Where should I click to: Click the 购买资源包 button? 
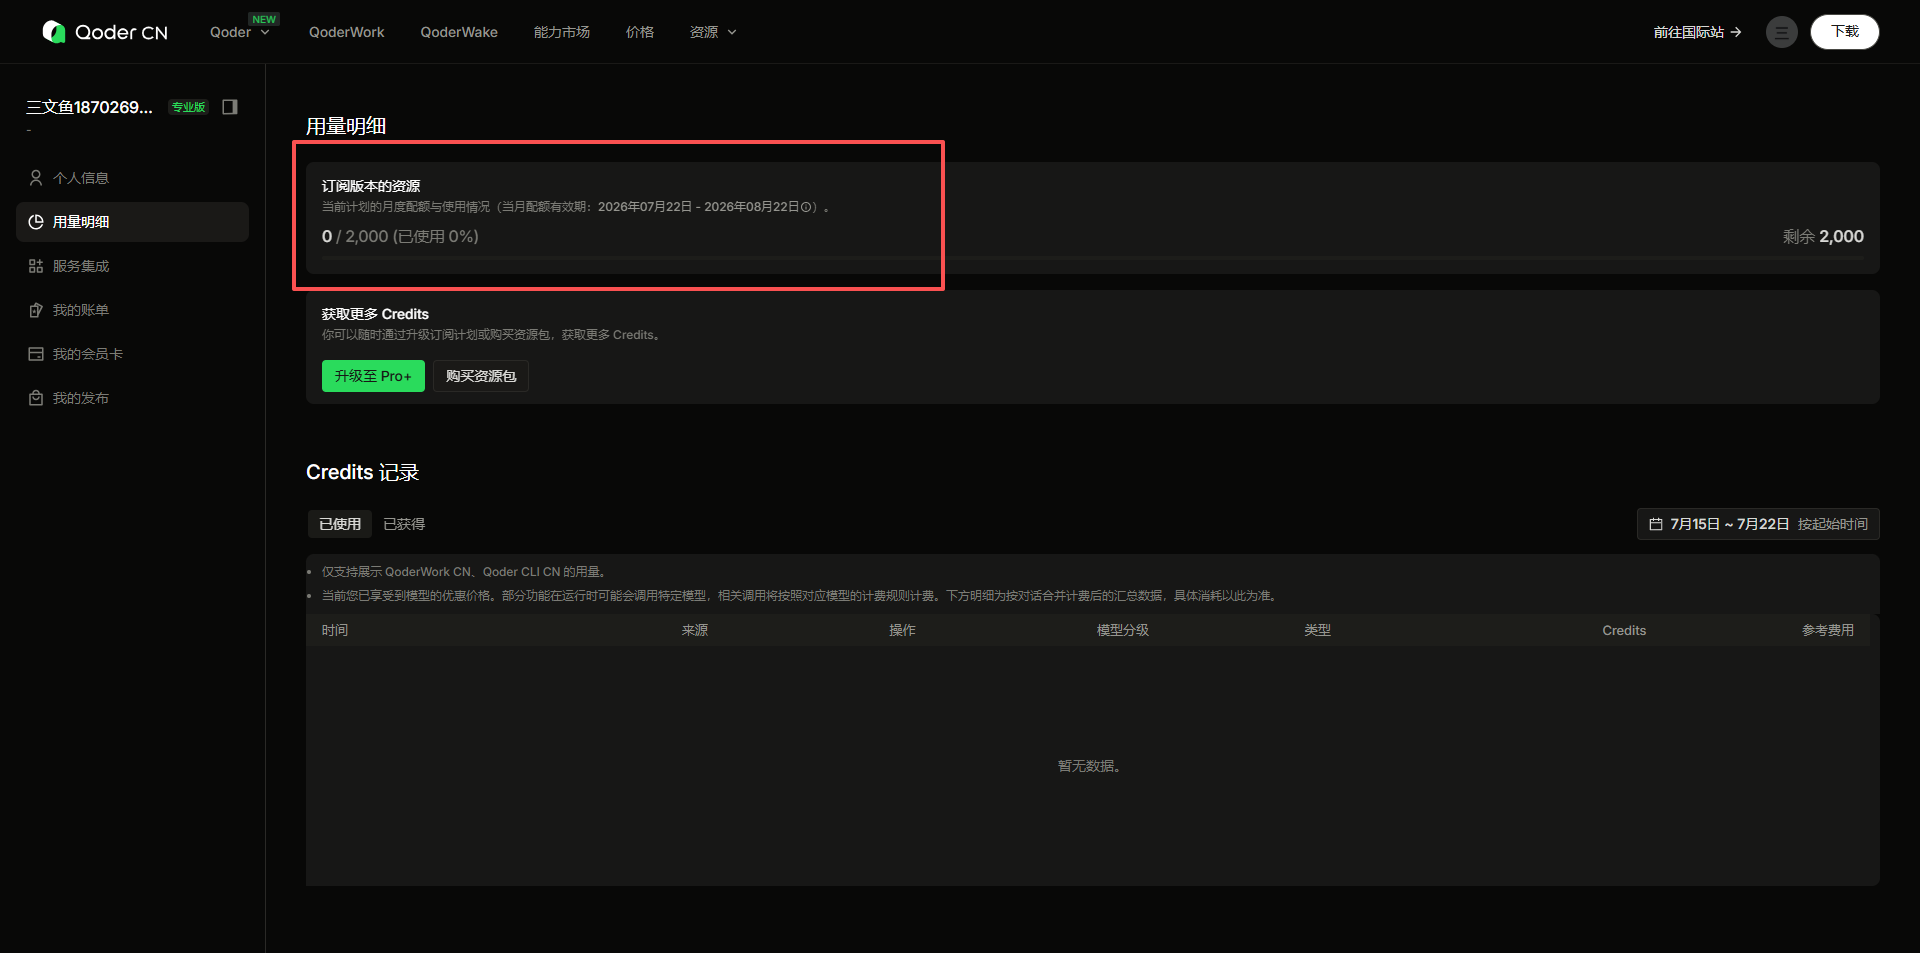pos(481,376)
